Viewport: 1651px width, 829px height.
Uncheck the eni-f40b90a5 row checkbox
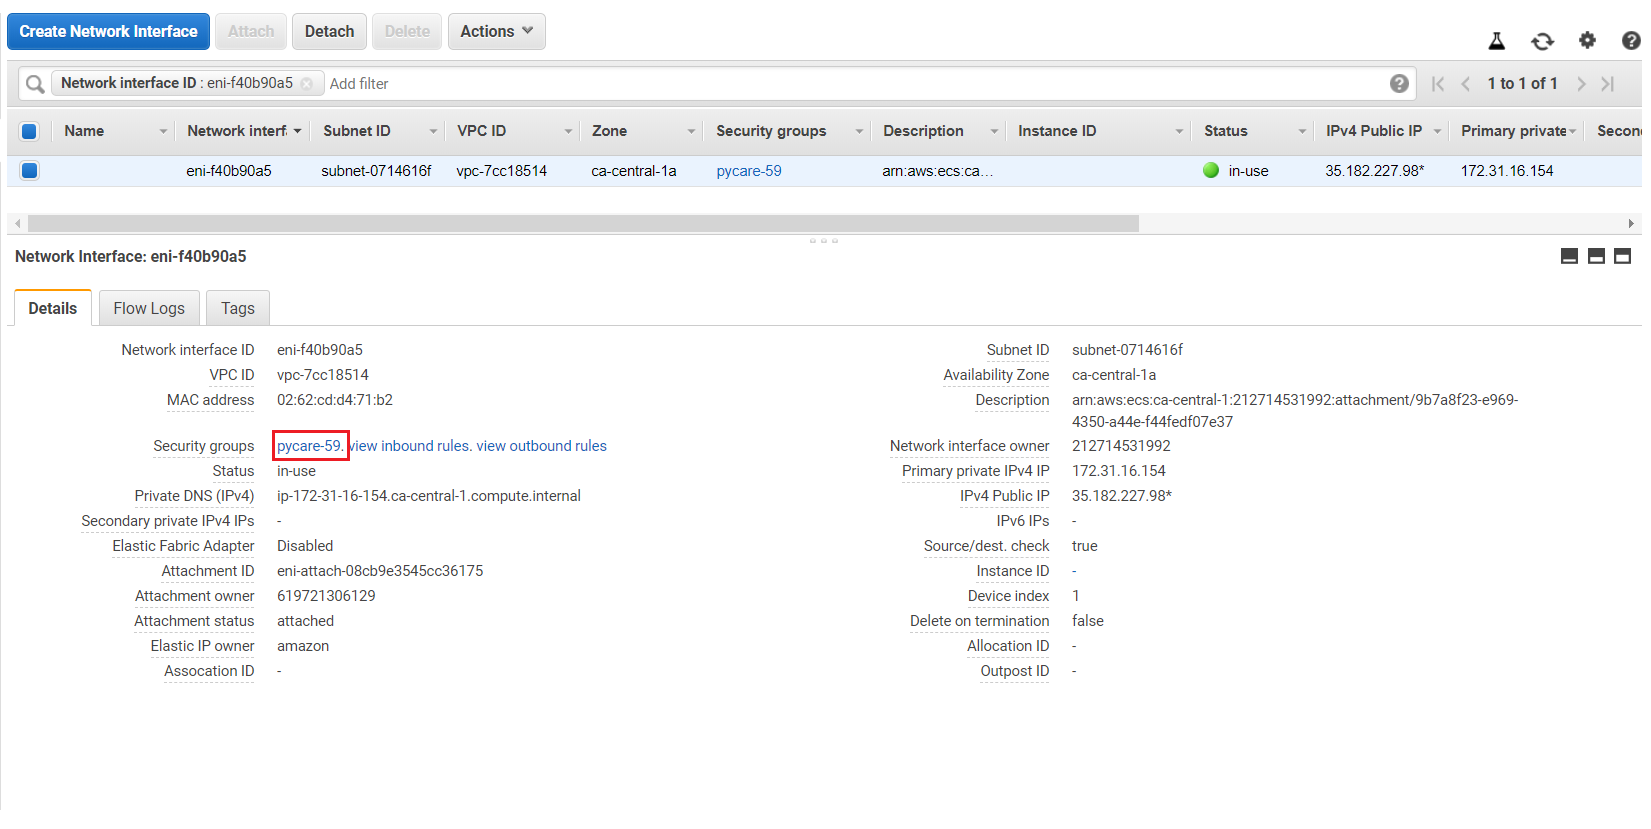(29, 171)
